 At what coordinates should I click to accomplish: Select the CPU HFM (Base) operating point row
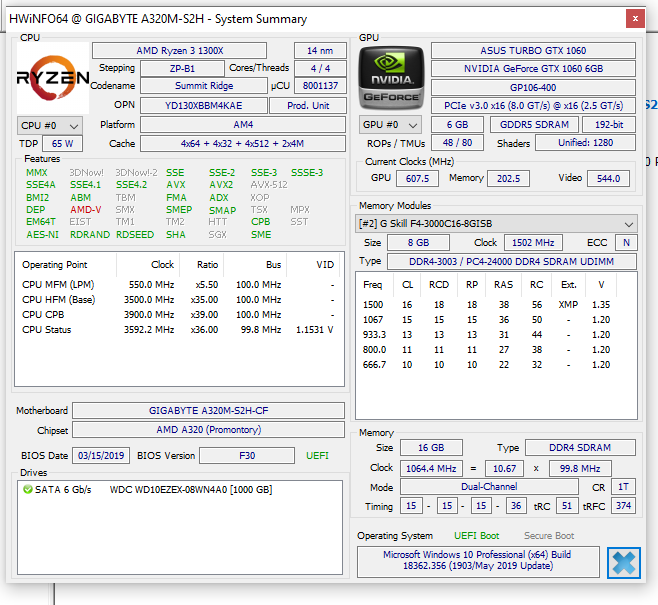(x=178, y=300)
